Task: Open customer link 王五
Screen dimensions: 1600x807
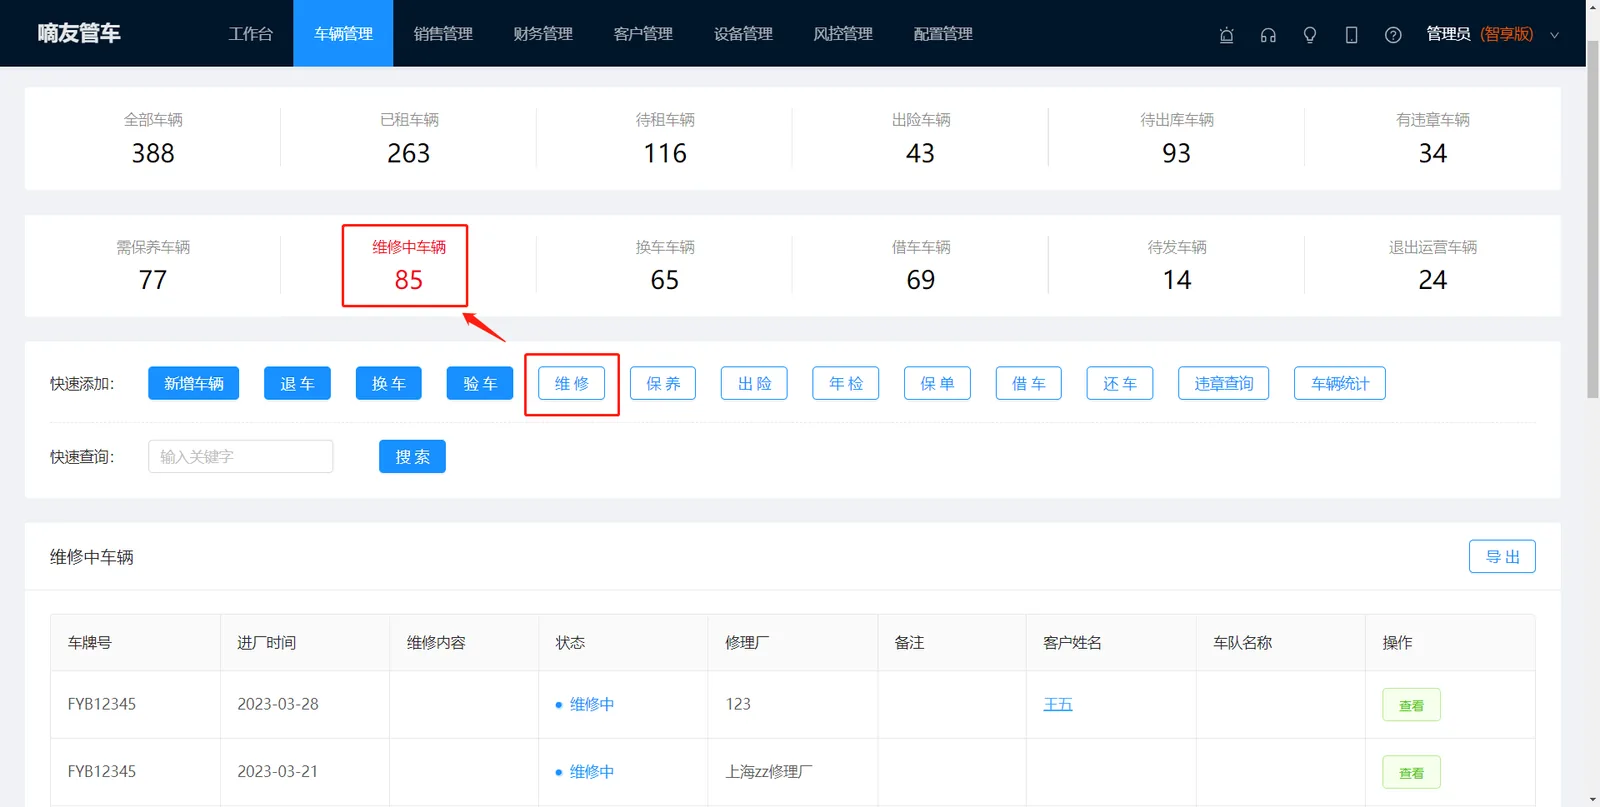Action: pyautogui.click(x=1058, y=704)
